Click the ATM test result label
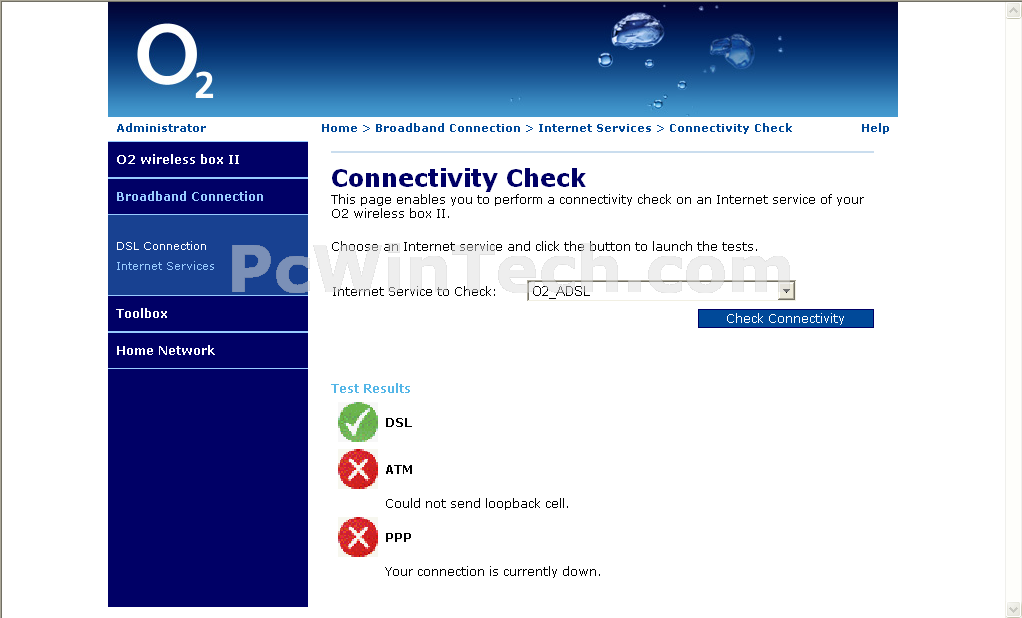1022x618 pixels. point(399,469)
